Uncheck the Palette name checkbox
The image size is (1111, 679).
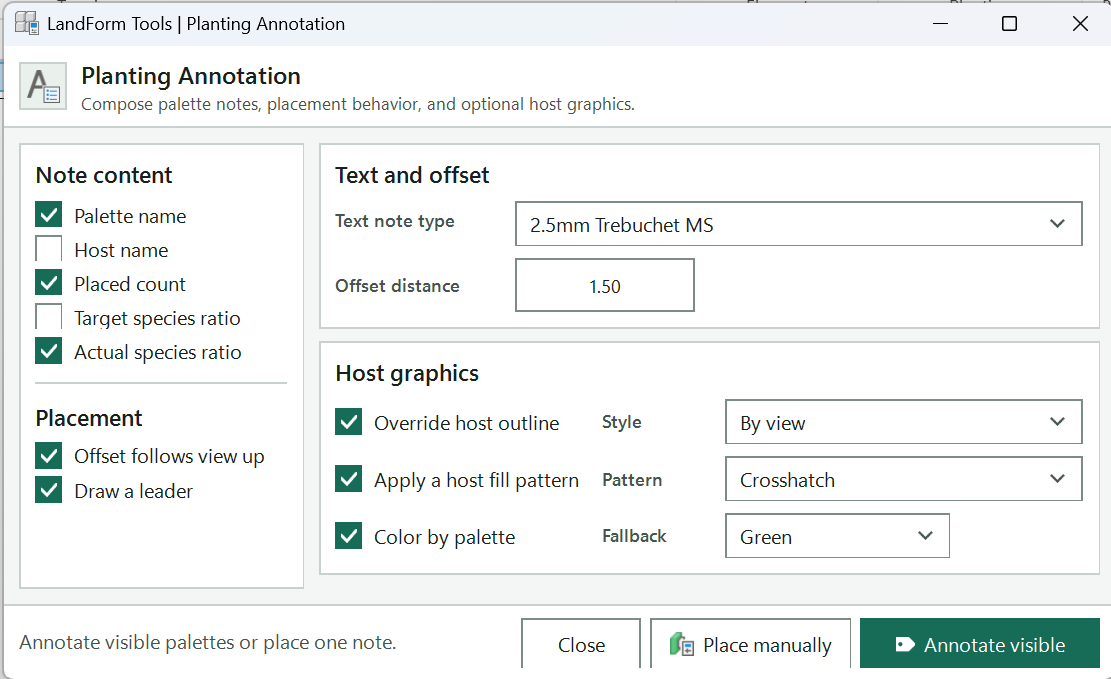tap(49, 215)
